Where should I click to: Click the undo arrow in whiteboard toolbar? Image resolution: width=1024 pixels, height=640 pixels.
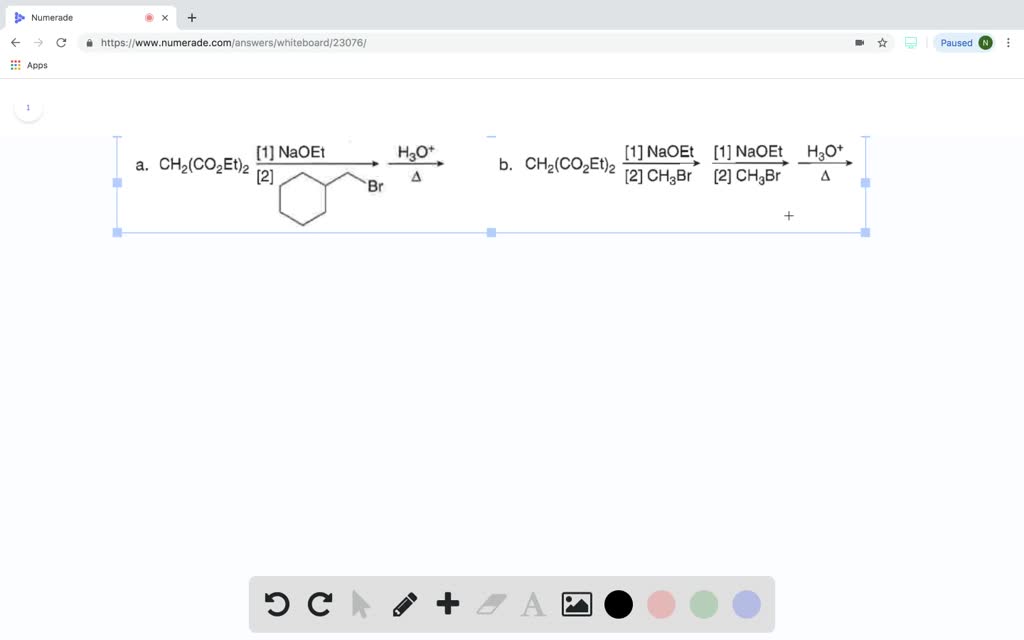pyautogui.click(x=277, y=604)
